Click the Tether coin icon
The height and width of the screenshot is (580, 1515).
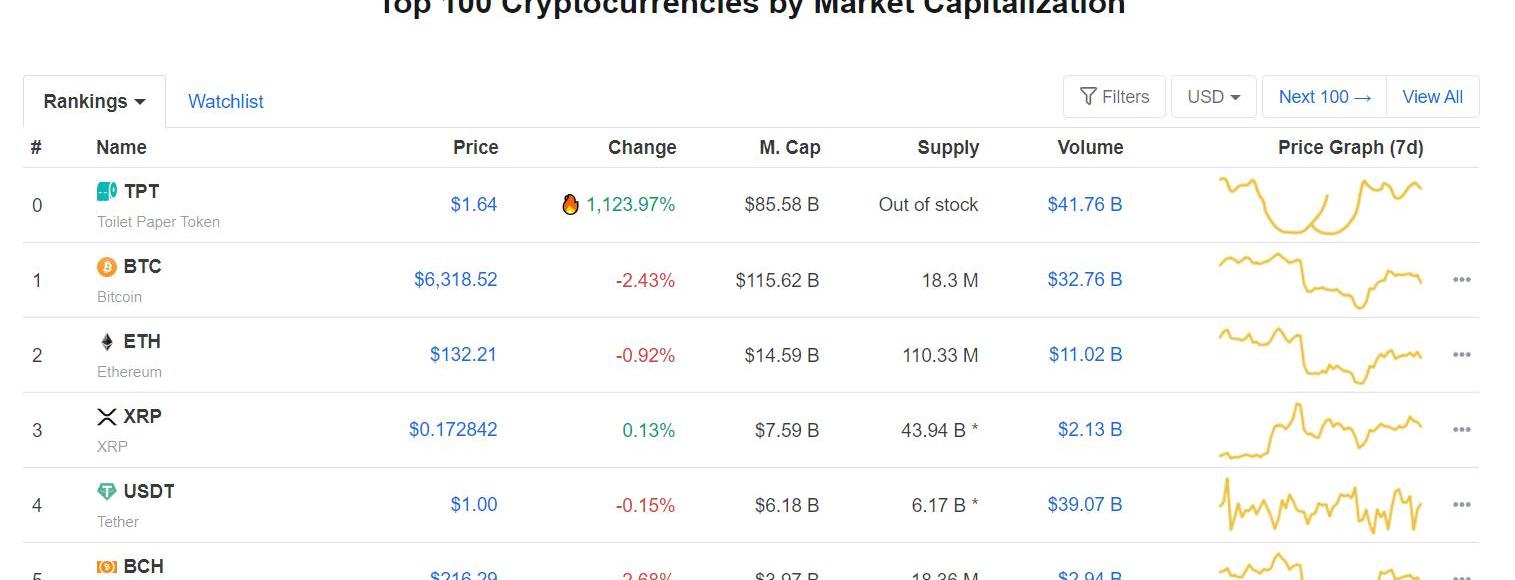click(106, 492)
